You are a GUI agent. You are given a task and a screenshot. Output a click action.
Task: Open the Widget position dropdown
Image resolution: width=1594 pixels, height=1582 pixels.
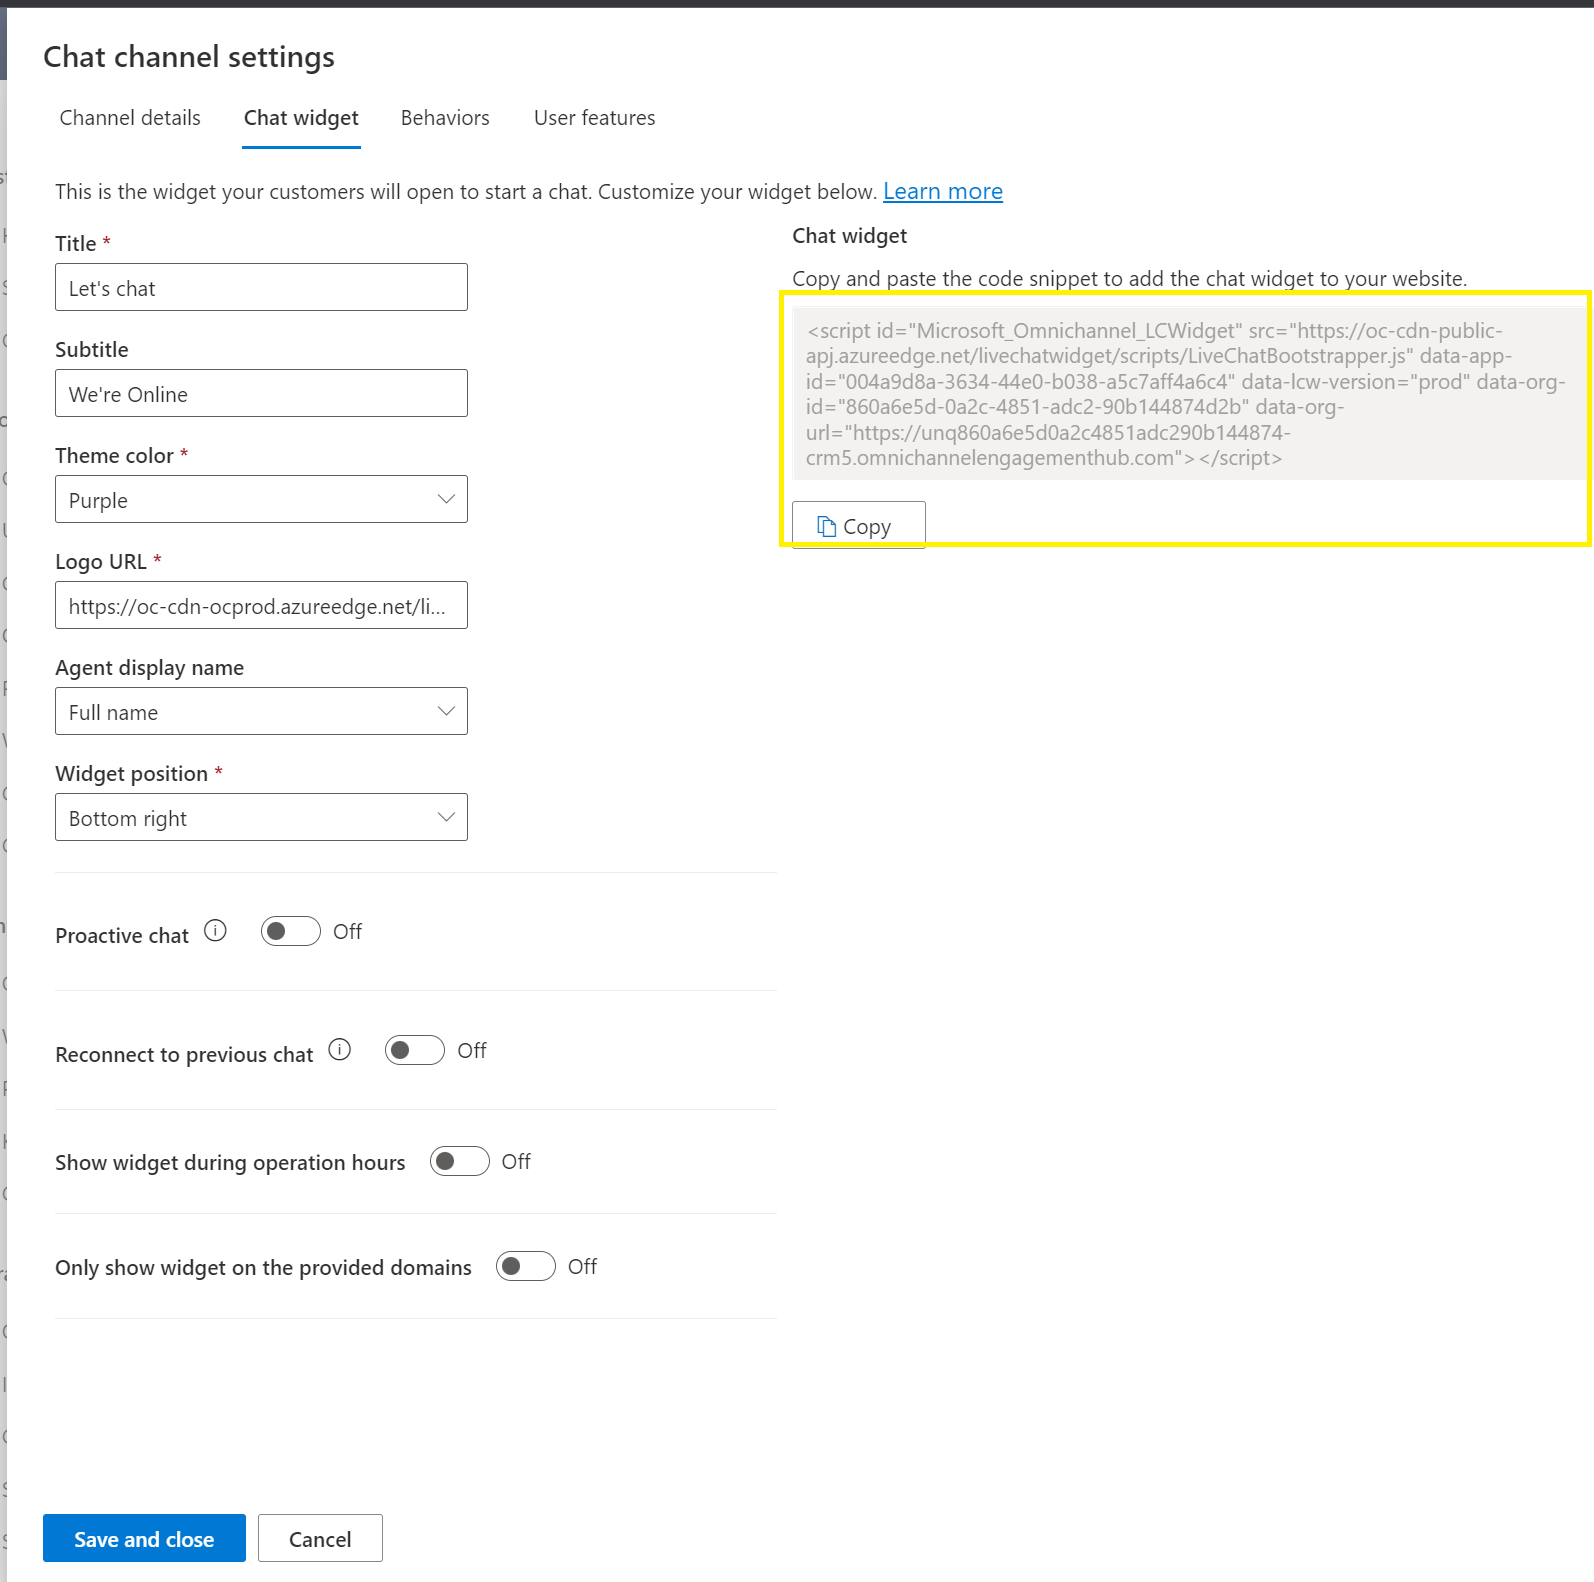261,817
